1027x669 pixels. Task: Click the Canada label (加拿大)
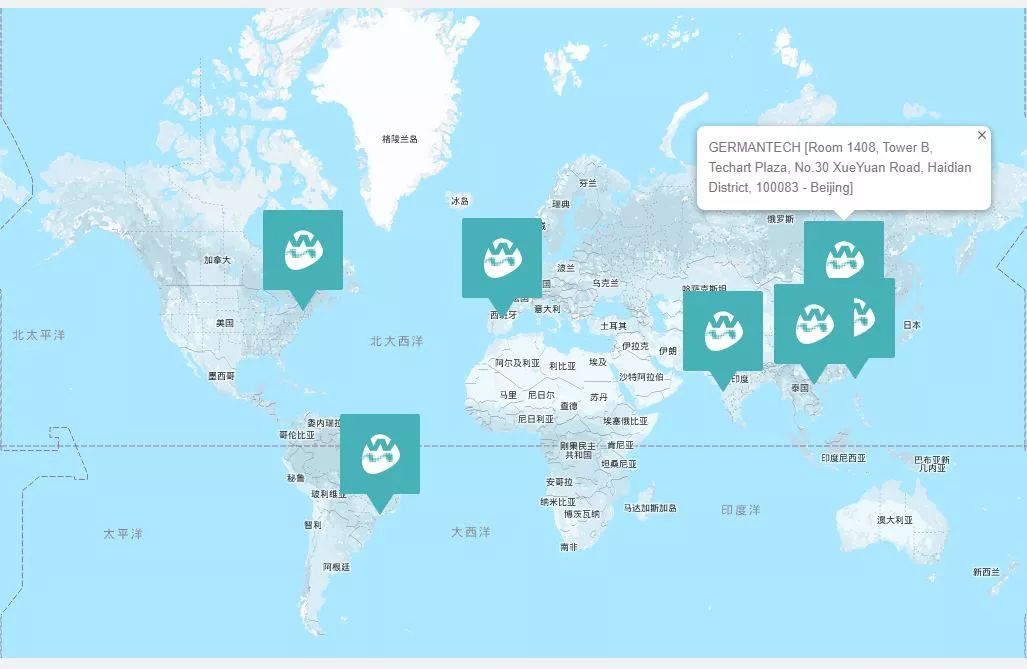(217, 260)
